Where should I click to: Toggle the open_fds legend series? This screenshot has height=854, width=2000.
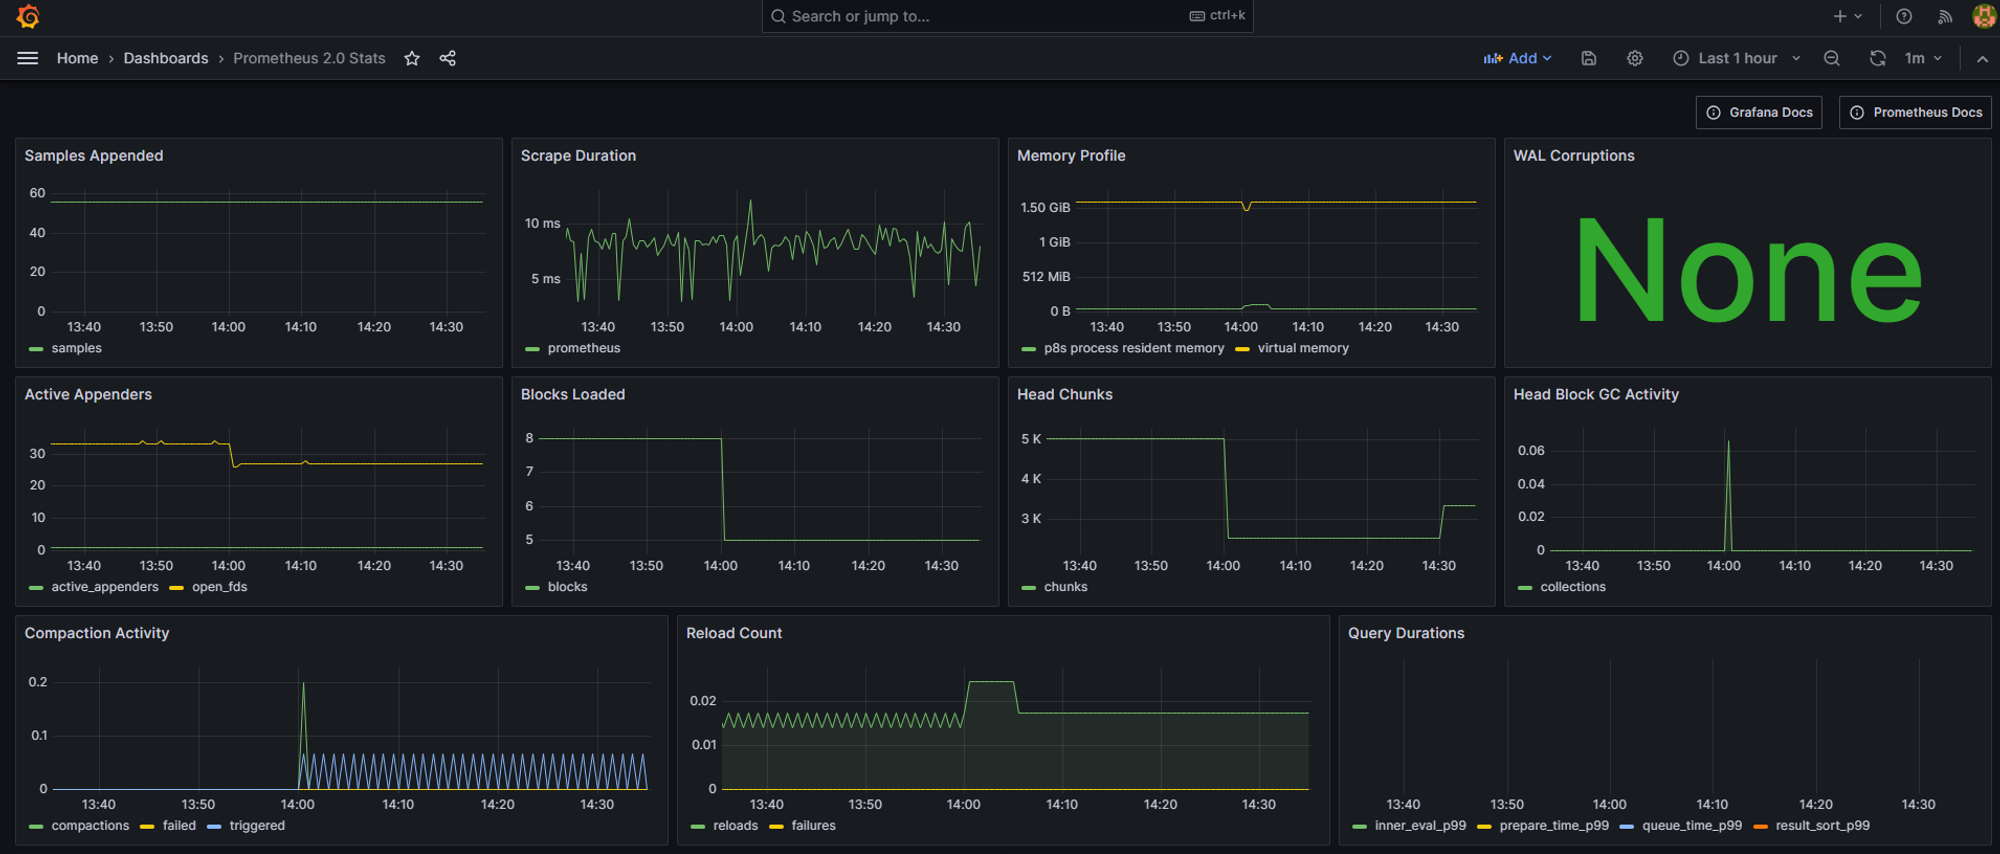(219, 587)
